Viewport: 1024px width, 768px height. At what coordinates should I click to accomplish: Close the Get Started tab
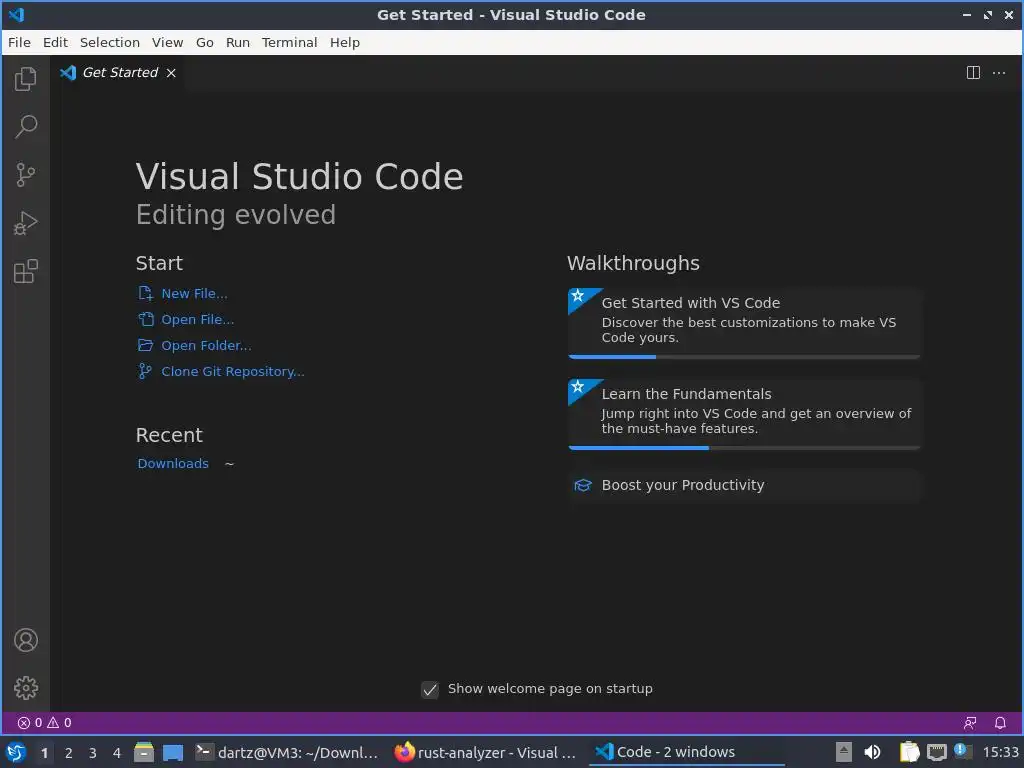171,73
